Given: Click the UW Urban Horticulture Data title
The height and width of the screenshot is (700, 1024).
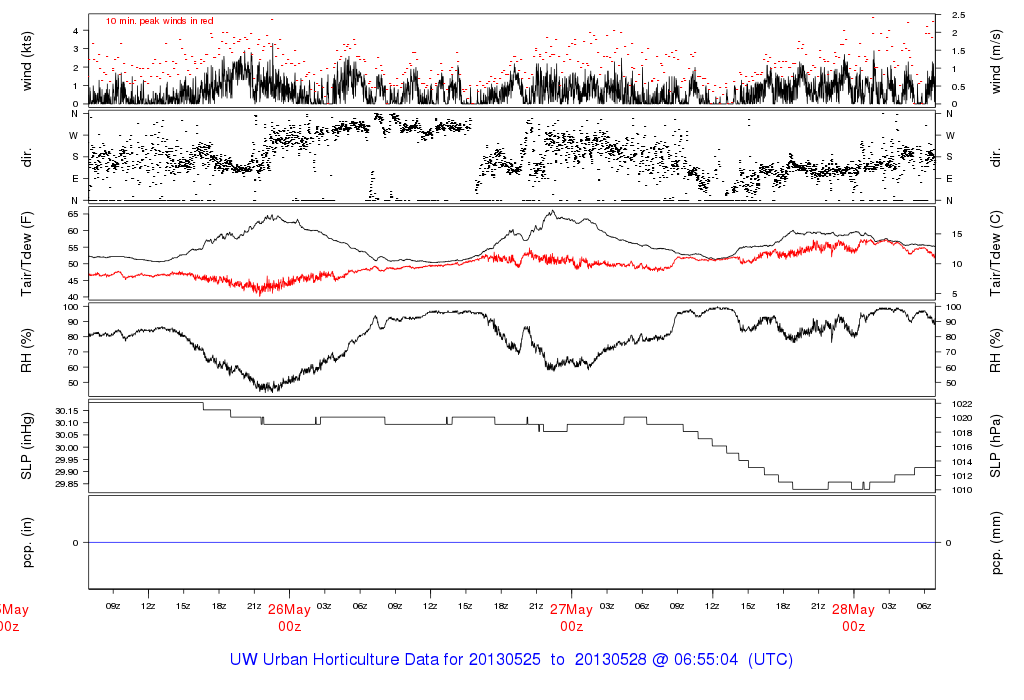Looking at the screenshot, I should (511, 660).
